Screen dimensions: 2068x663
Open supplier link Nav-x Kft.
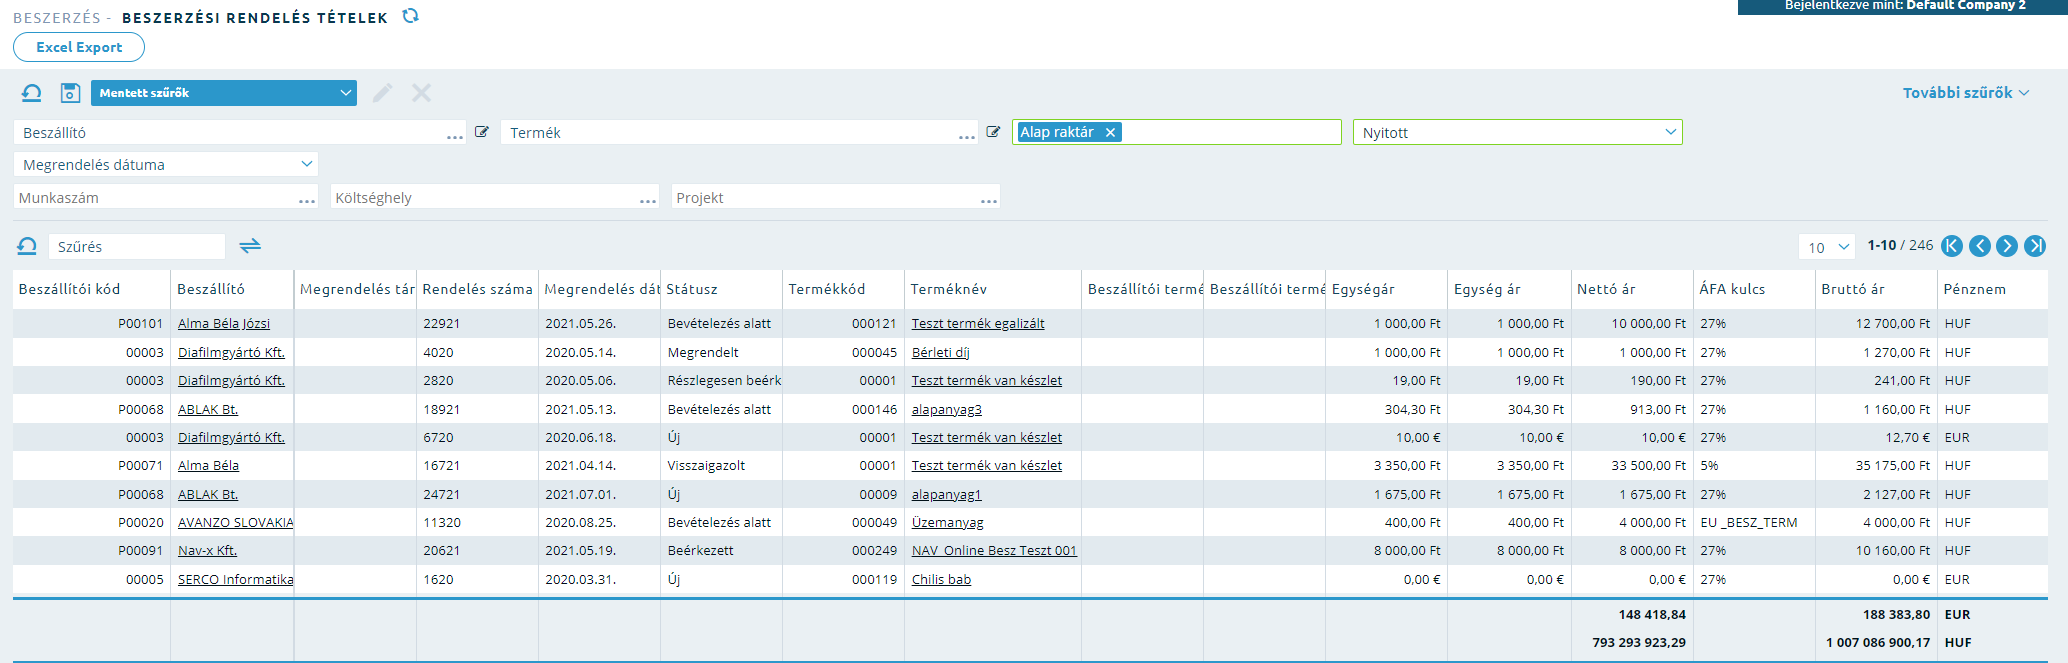tap(207, 550)
